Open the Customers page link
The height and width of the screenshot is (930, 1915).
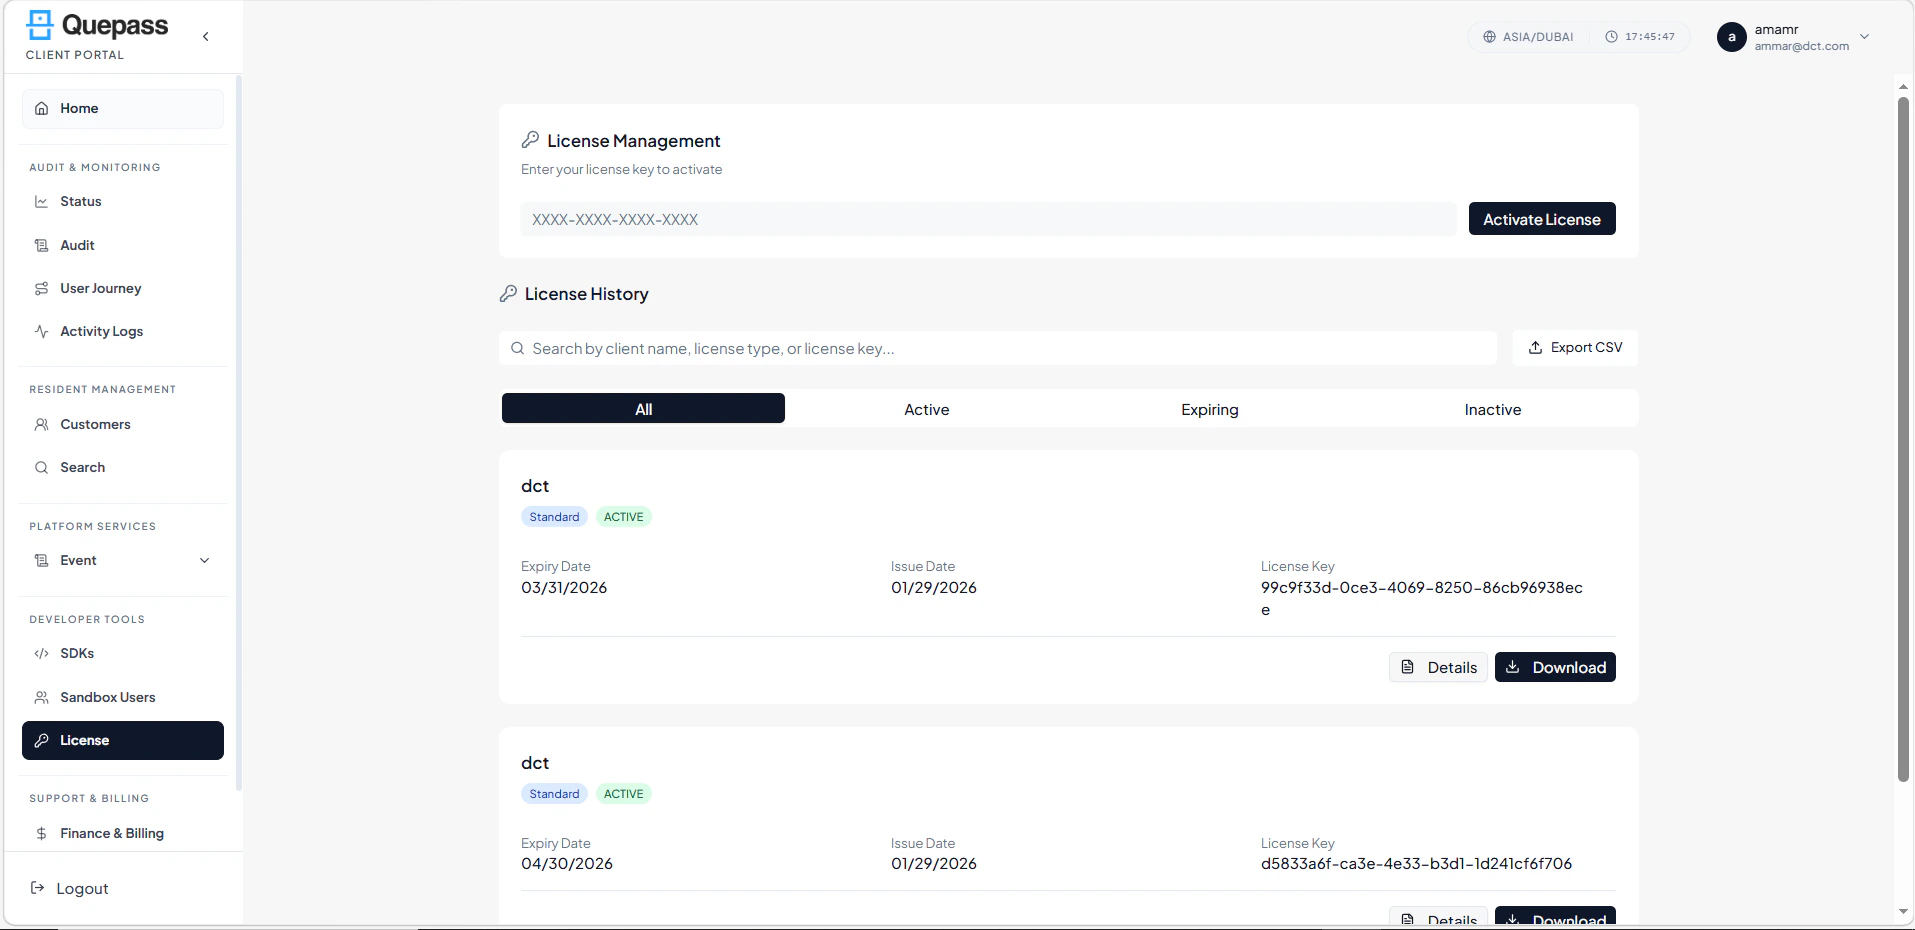click(123, 425)
